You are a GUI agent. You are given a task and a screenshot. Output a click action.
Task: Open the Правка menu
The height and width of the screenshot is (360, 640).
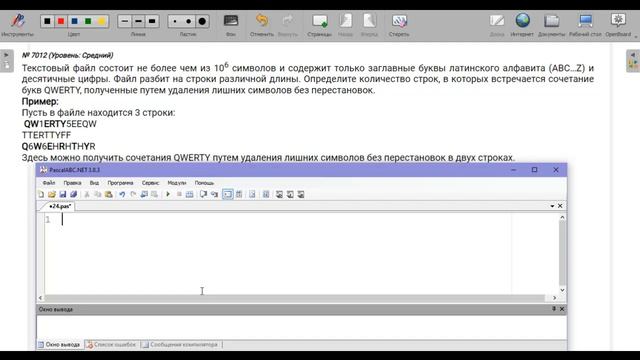pos(72,183)
